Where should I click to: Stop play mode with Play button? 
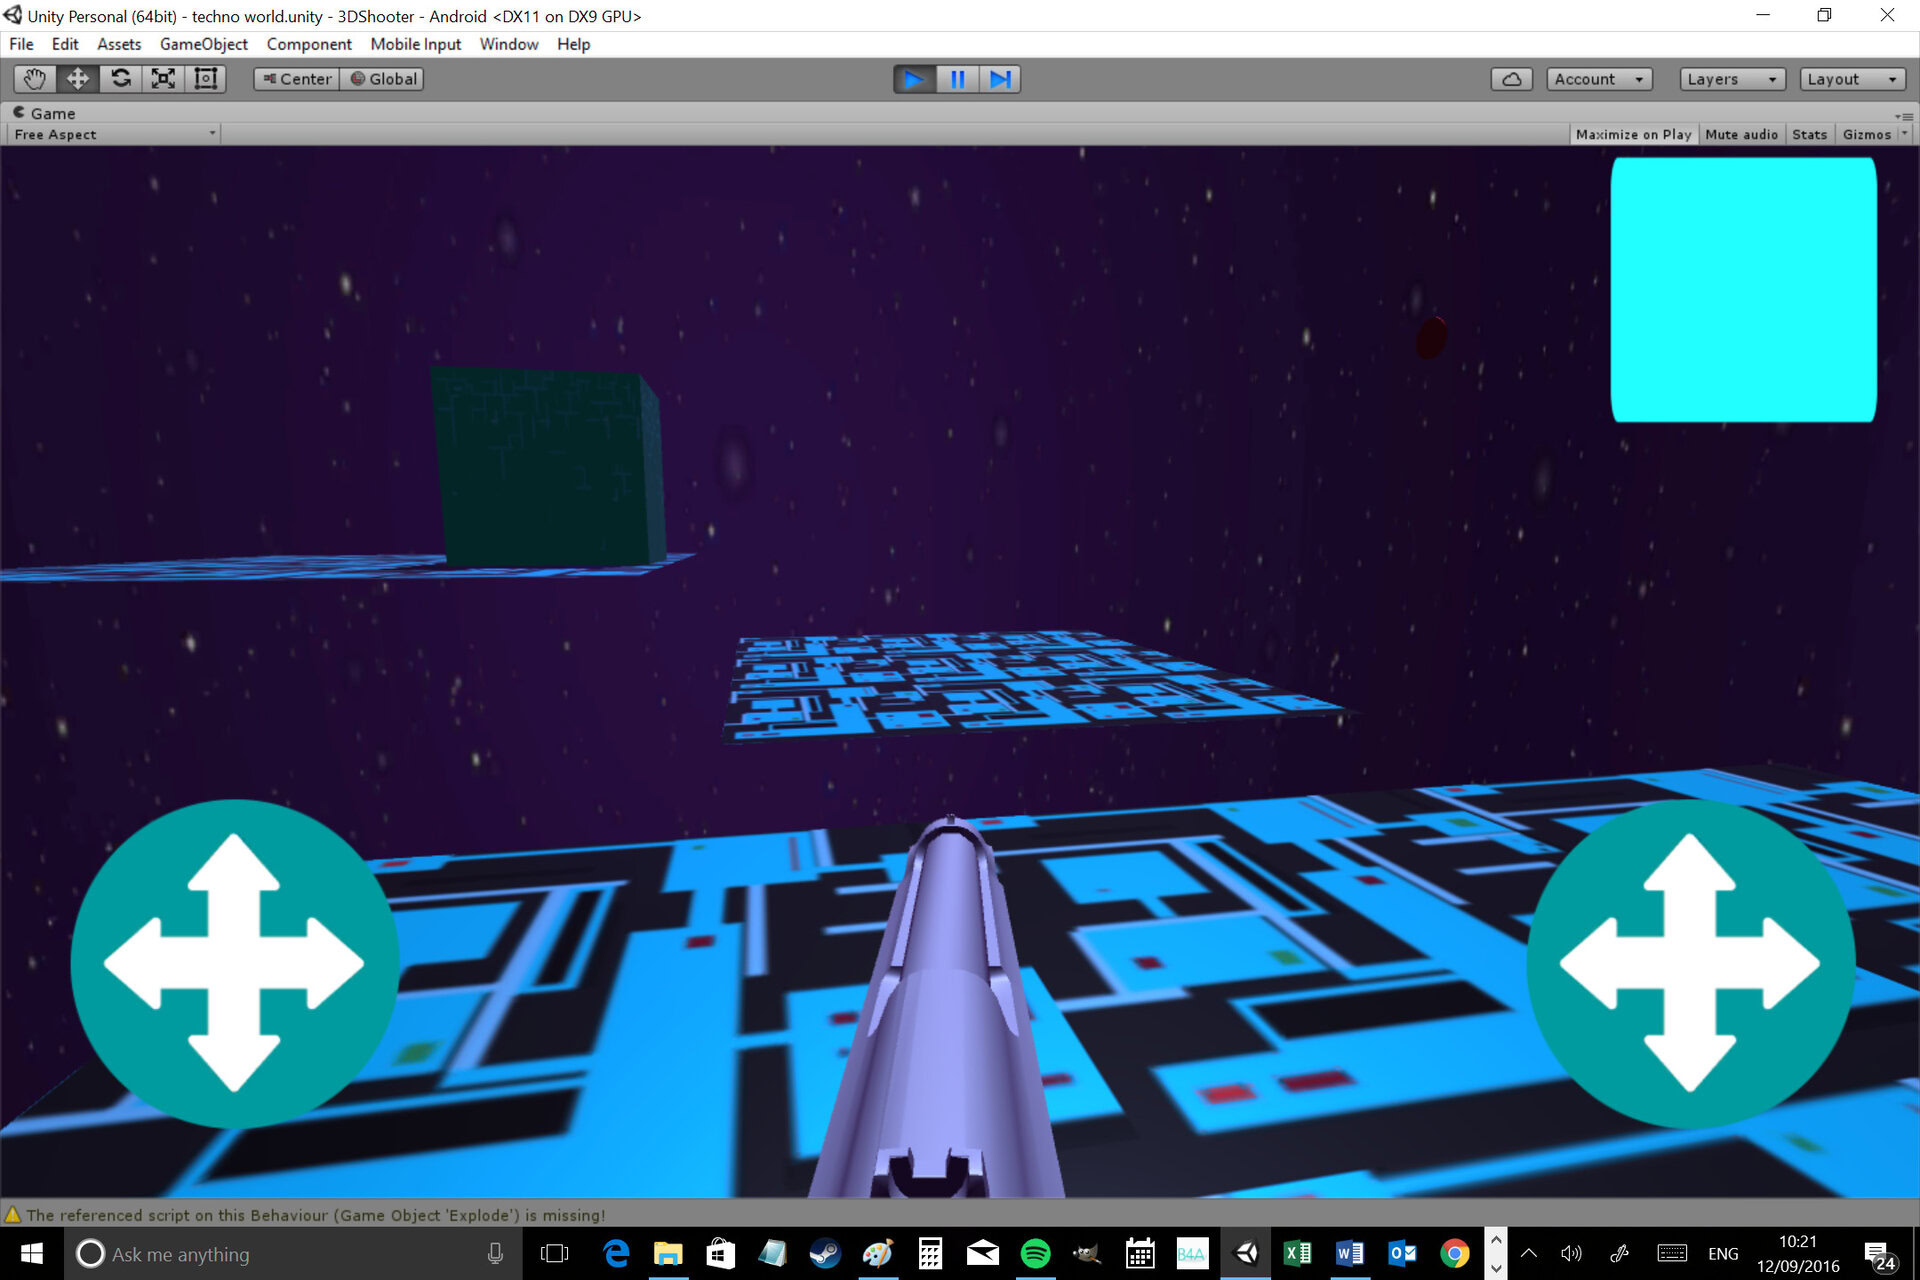point(914,79)
